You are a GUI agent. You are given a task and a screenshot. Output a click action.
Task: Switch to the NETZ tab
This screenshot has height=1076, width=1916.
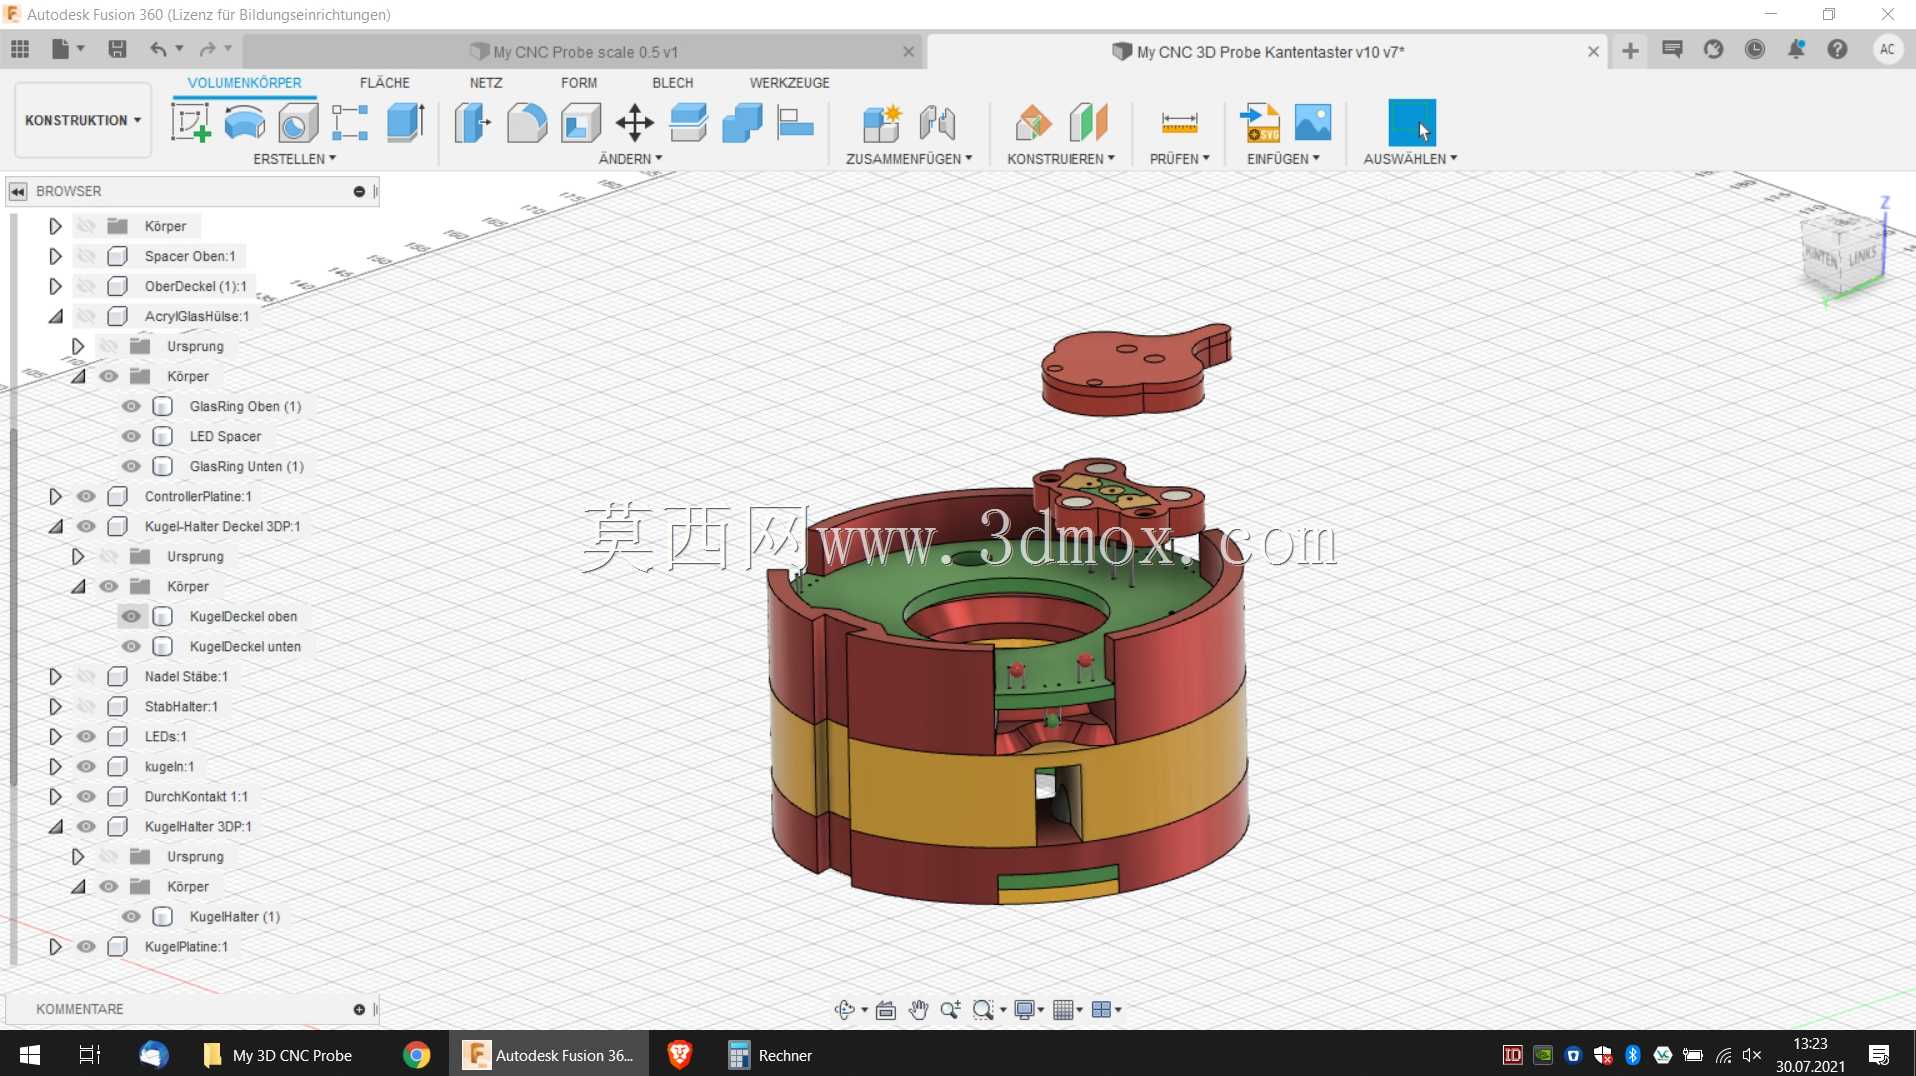(x=486, y=83)
